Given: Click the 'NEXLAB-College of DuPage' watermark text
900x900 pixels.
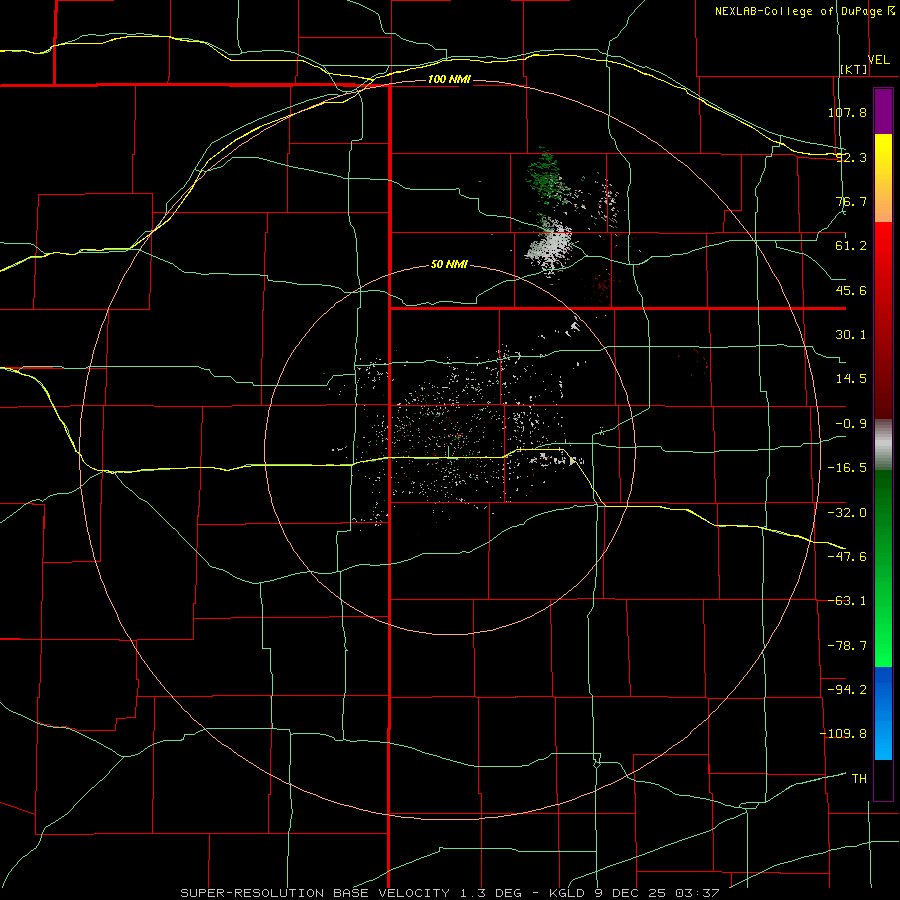Looking at the screenshot, I should 798,11.
